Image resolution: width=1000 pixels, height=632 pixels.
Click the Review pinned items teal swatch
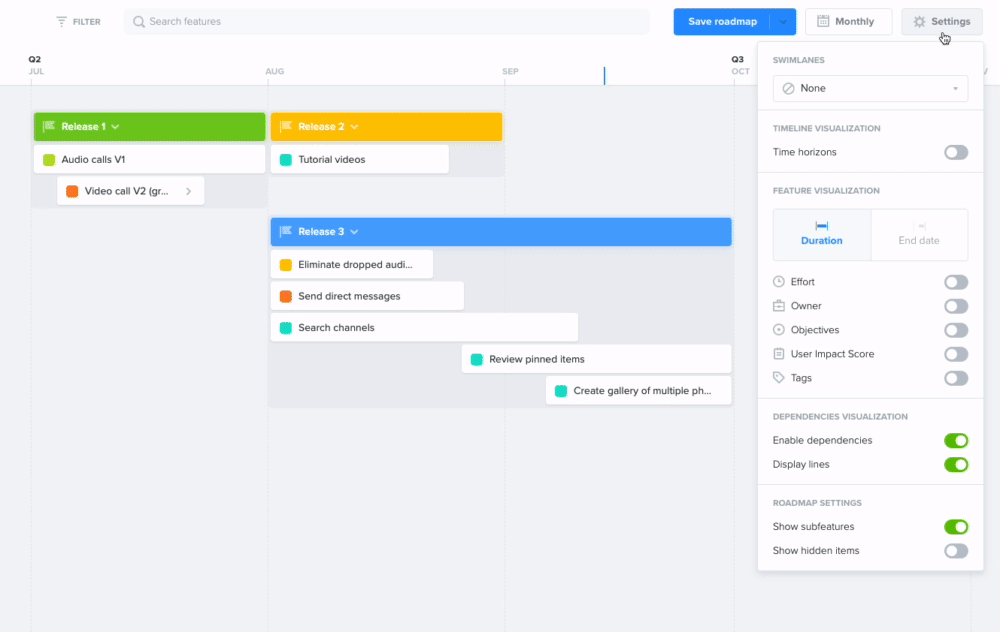coord(476,359)
